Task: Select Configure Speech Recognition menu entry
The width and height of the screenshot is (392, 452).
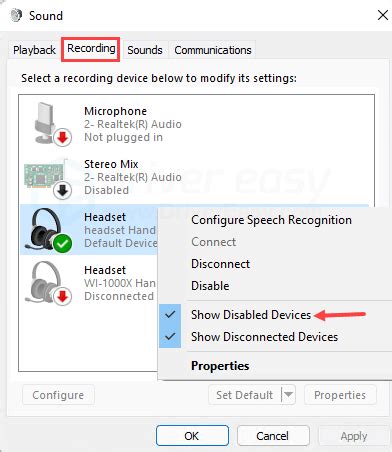Action: (x=271, y=220)
